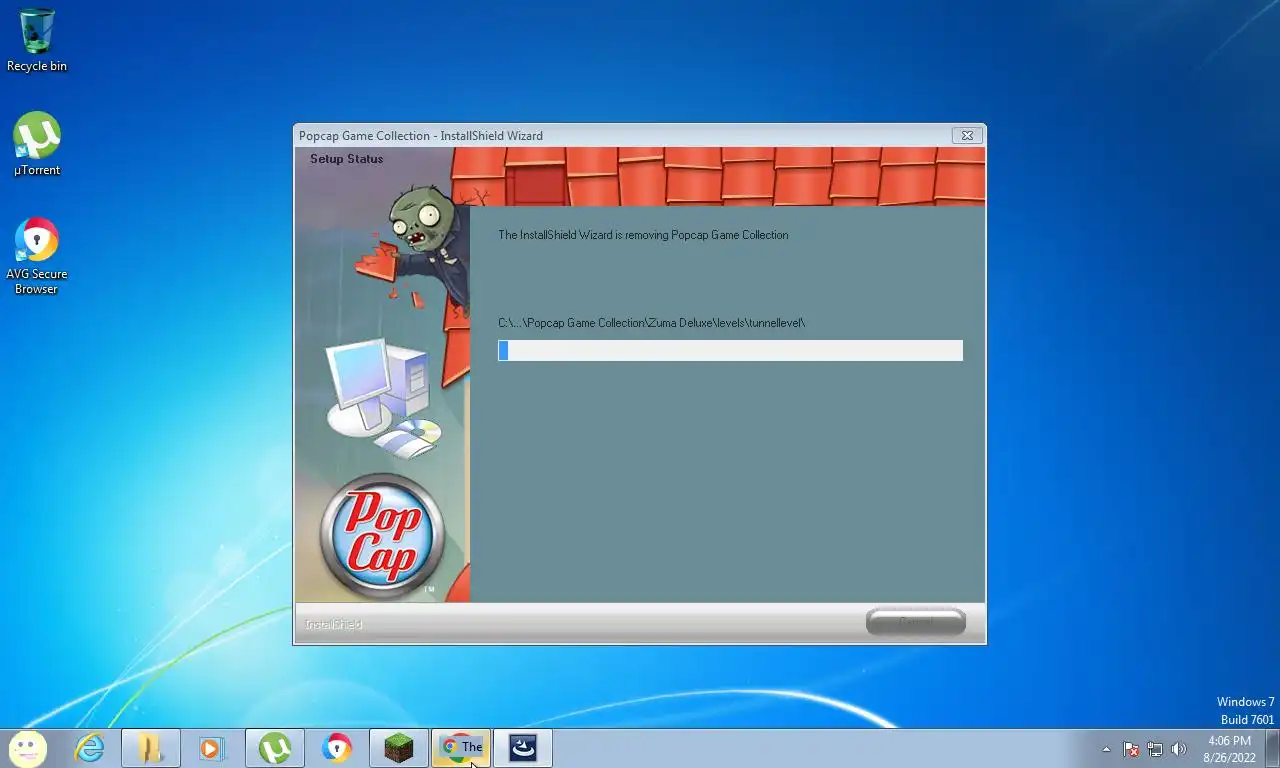The image size is (1280, 768).
Task: Select the InstallShield setup taskbar icon
Action: pyautogui.click(x=523, y=748)
